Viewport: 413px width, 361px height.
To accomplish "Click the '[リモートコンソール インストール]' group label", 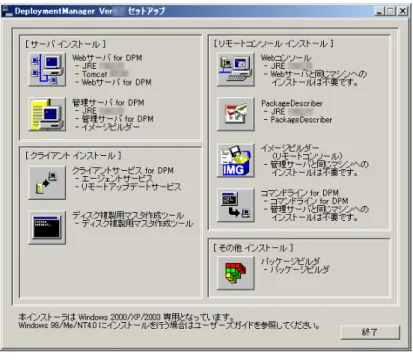I will pyautogui.click(x=273, y=43).
